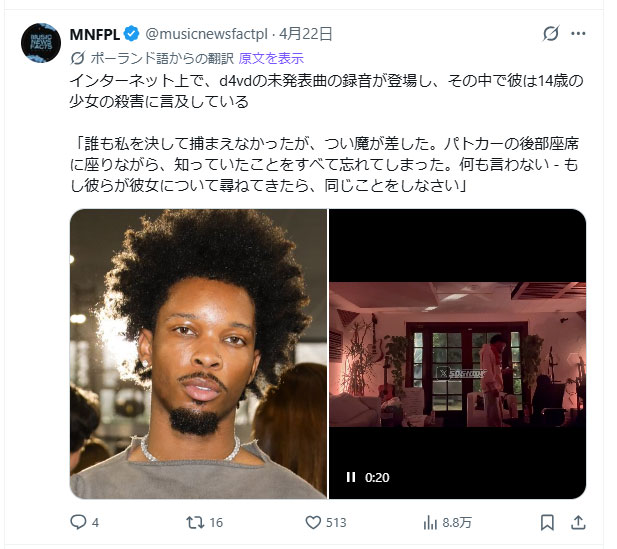Open the @musicnewsfactpl handle
The height and width of the screenshot is (549, 617).
tap(207, 34)
